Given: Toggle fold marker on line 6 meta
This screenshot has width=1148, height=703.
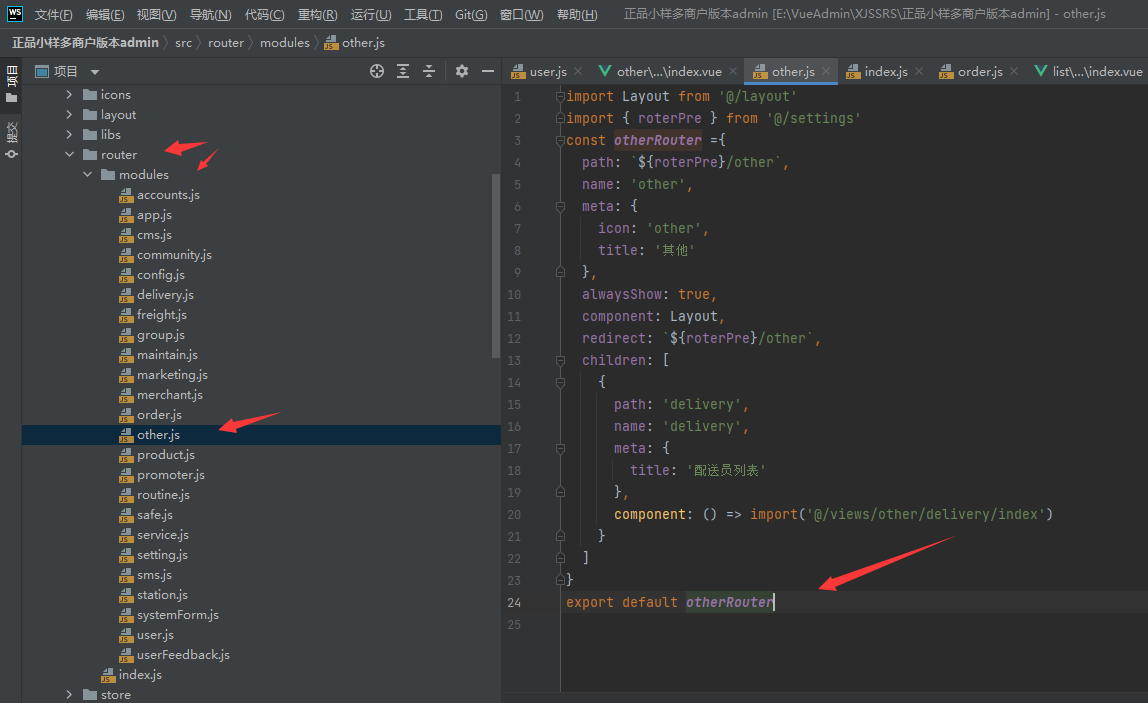Looking at the screenshot, I should (x=560, y=207).
